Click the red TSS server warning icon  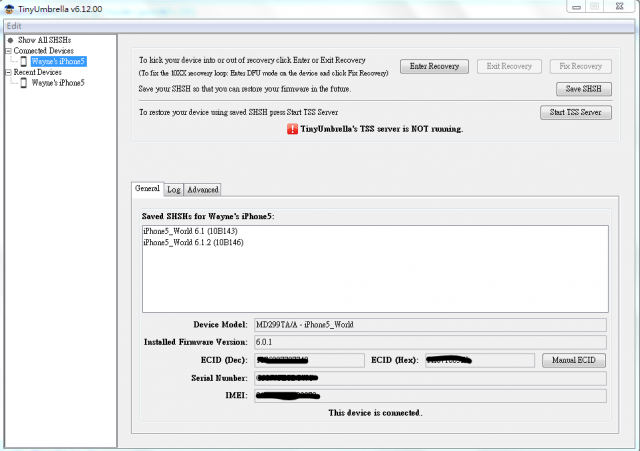pyautogui.click(x=292, y=129)
